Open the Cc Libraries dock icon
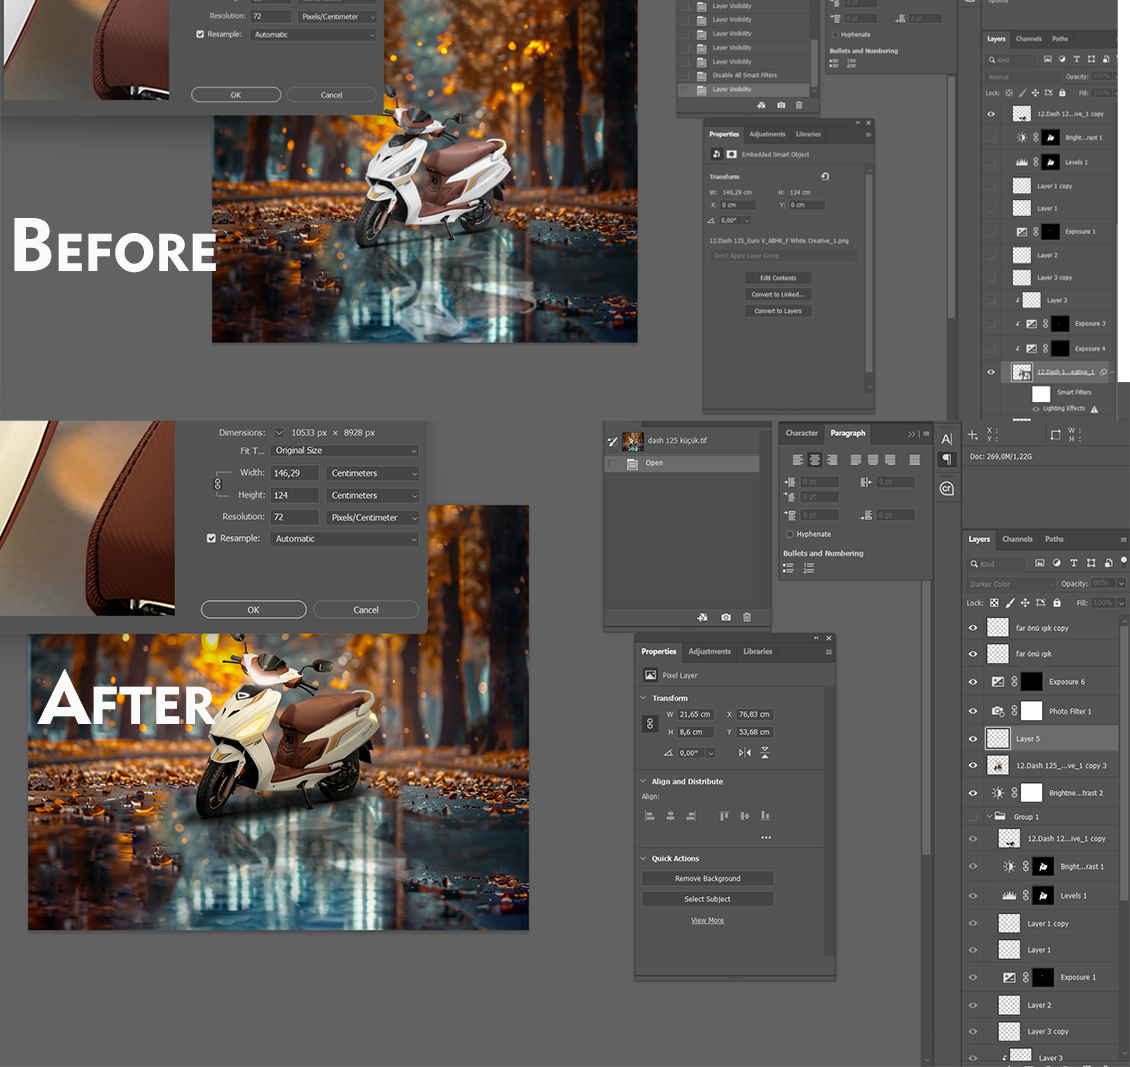This screenshot has height=1067, width=1130. pyautogui.click(x=947, y=488)
